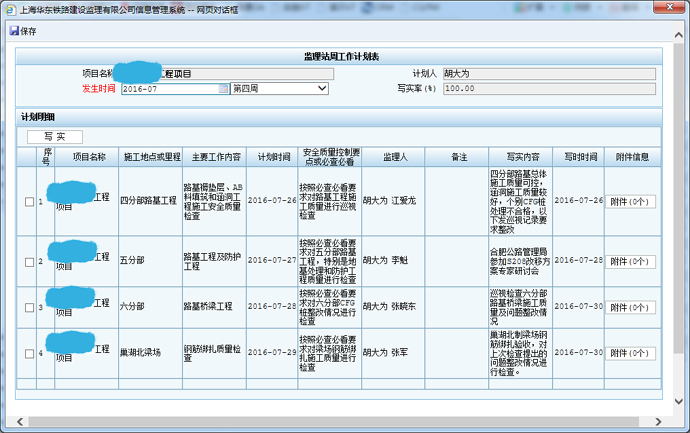This screenshot has width=690, height=433.
Task: Click the 计划人 field showing 胡大为
Action: (x=548, y=73)
